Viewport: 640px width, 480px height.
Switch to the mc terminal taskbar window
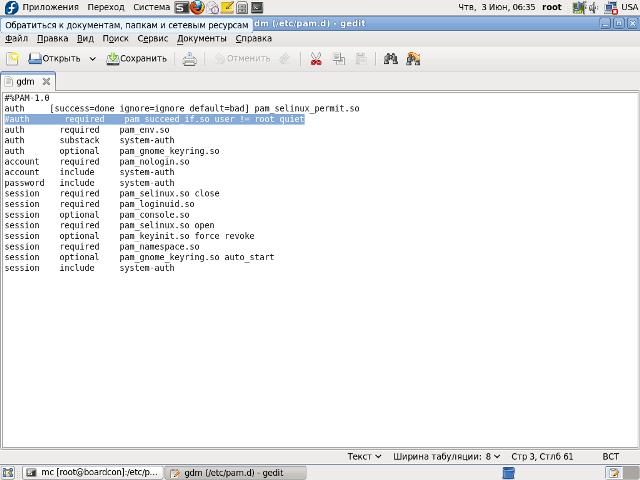(90, 472)
